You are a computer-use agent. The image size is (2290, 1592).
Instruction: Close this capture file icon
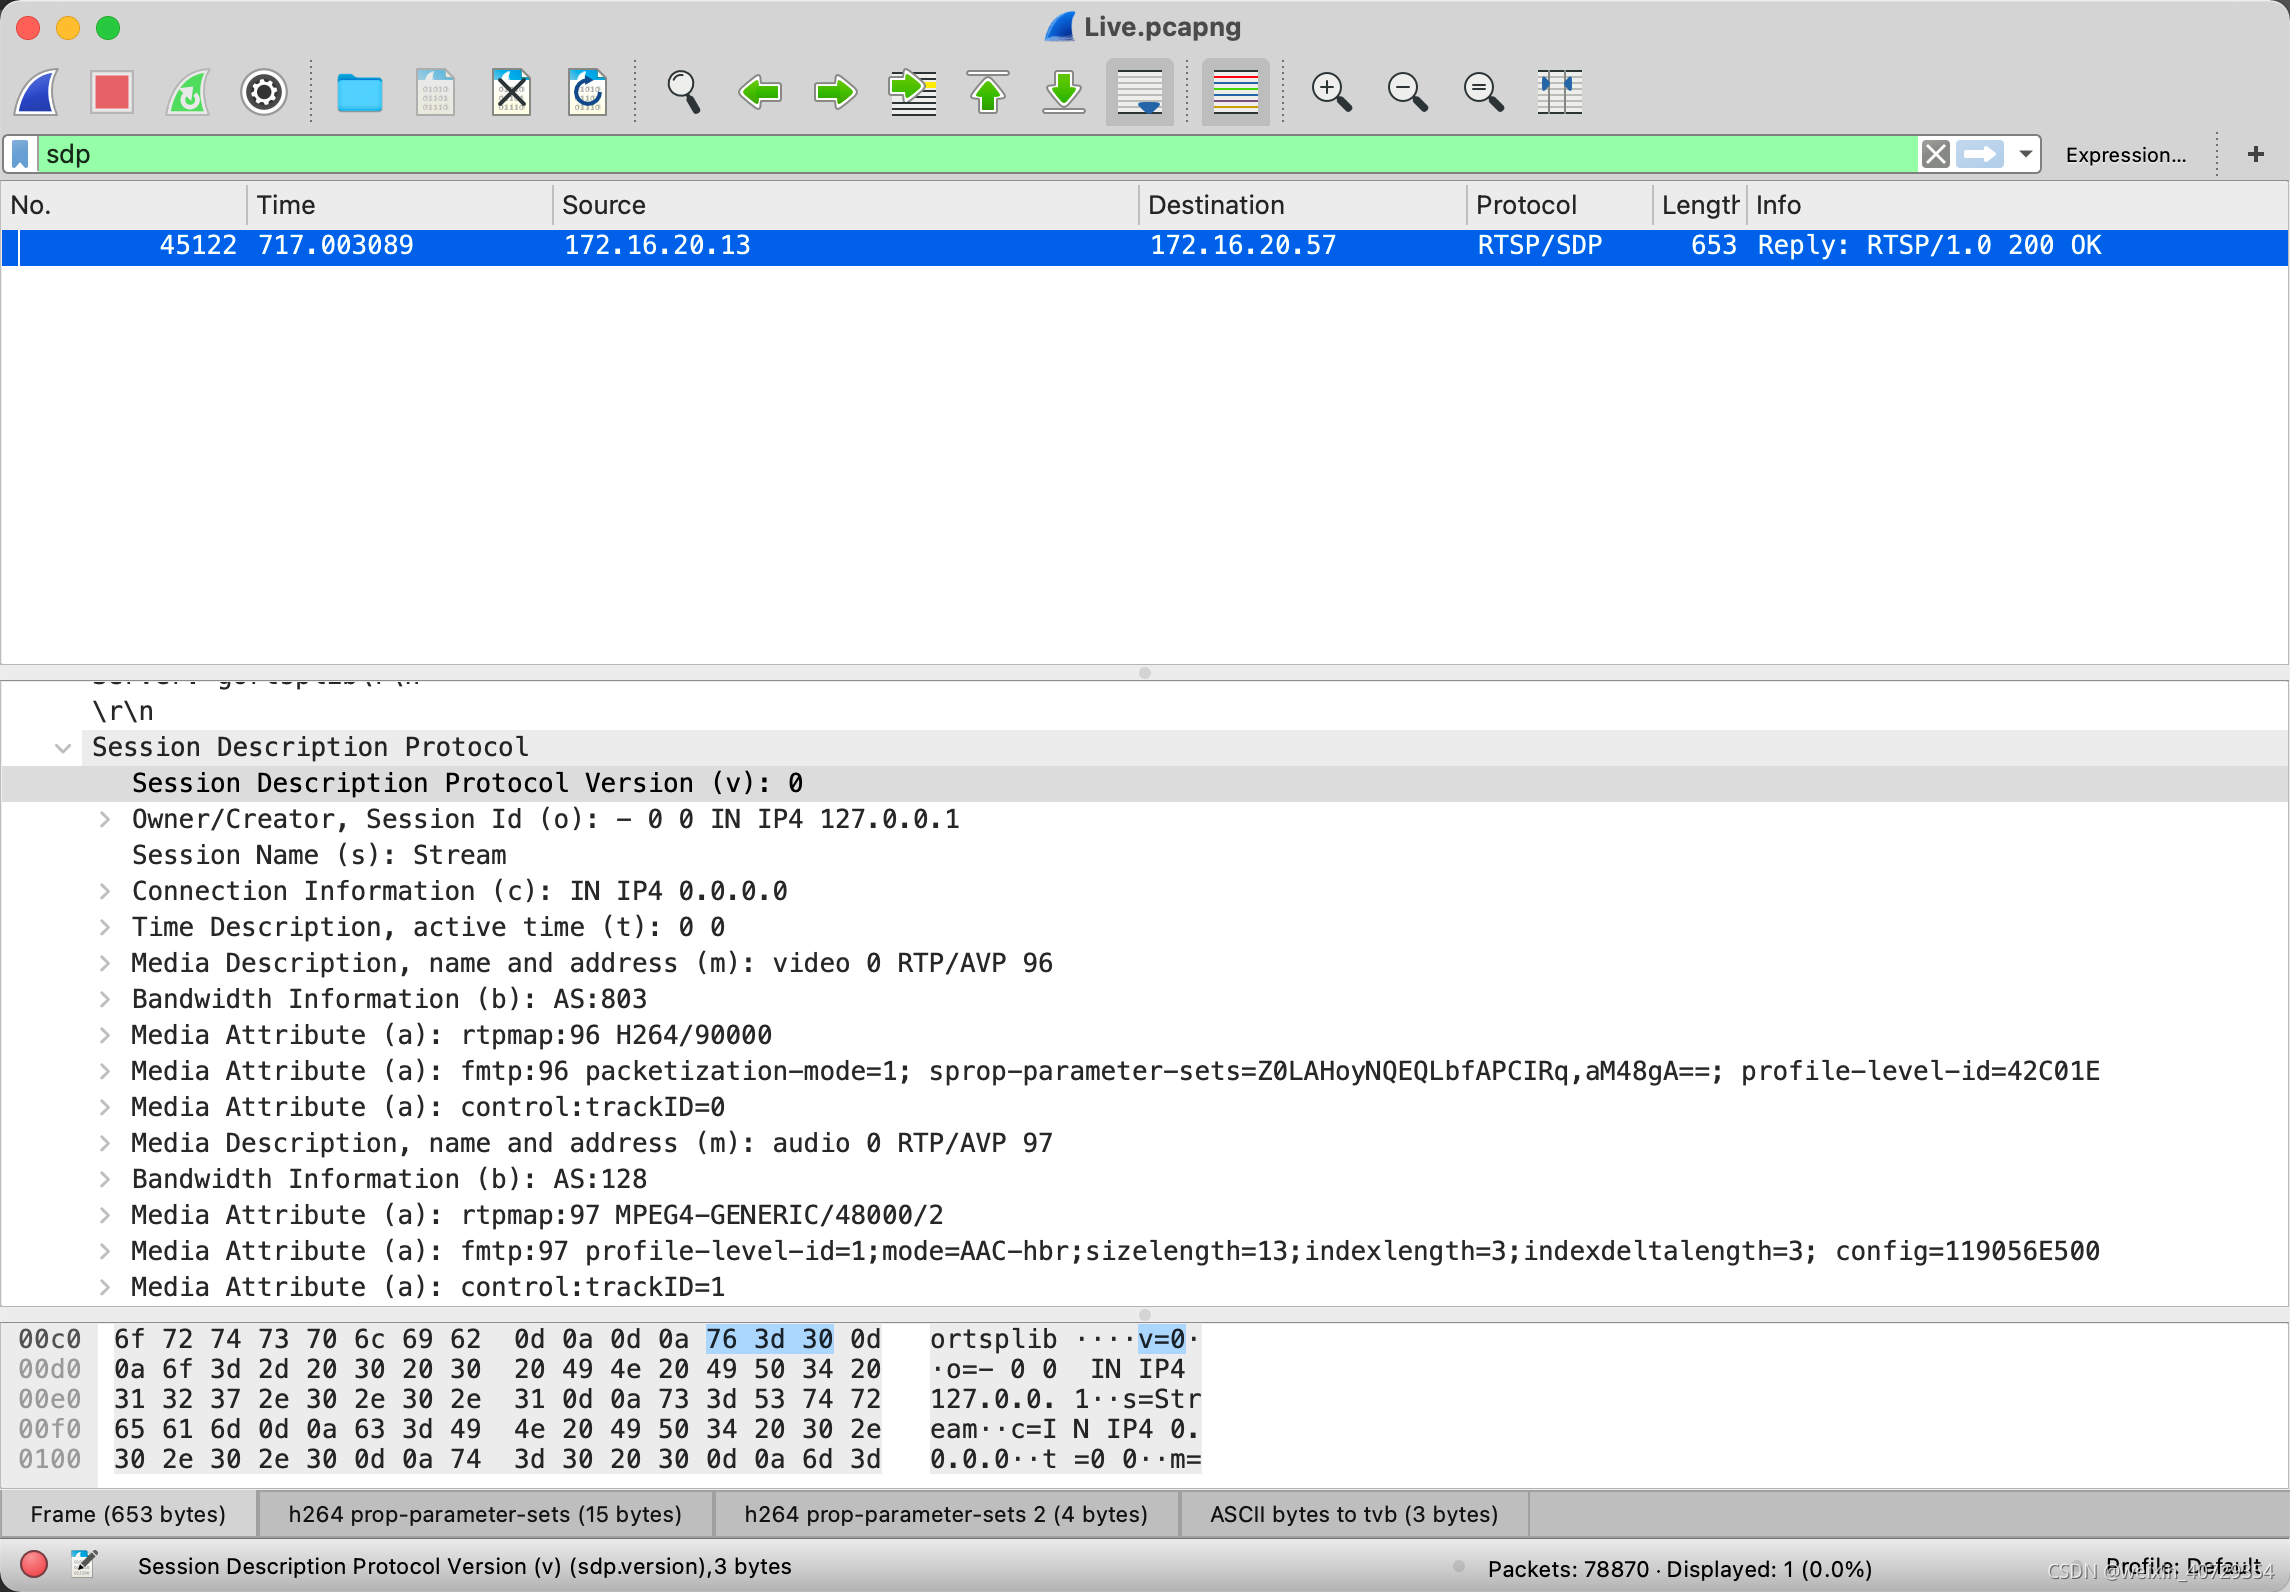click(511, 93)
